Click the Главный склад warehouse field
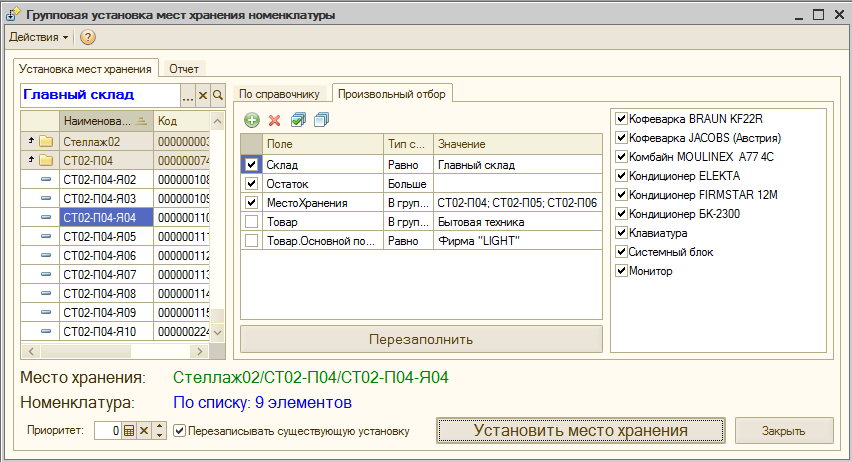This screenshot has height=462, width=852. click(101, 96)
